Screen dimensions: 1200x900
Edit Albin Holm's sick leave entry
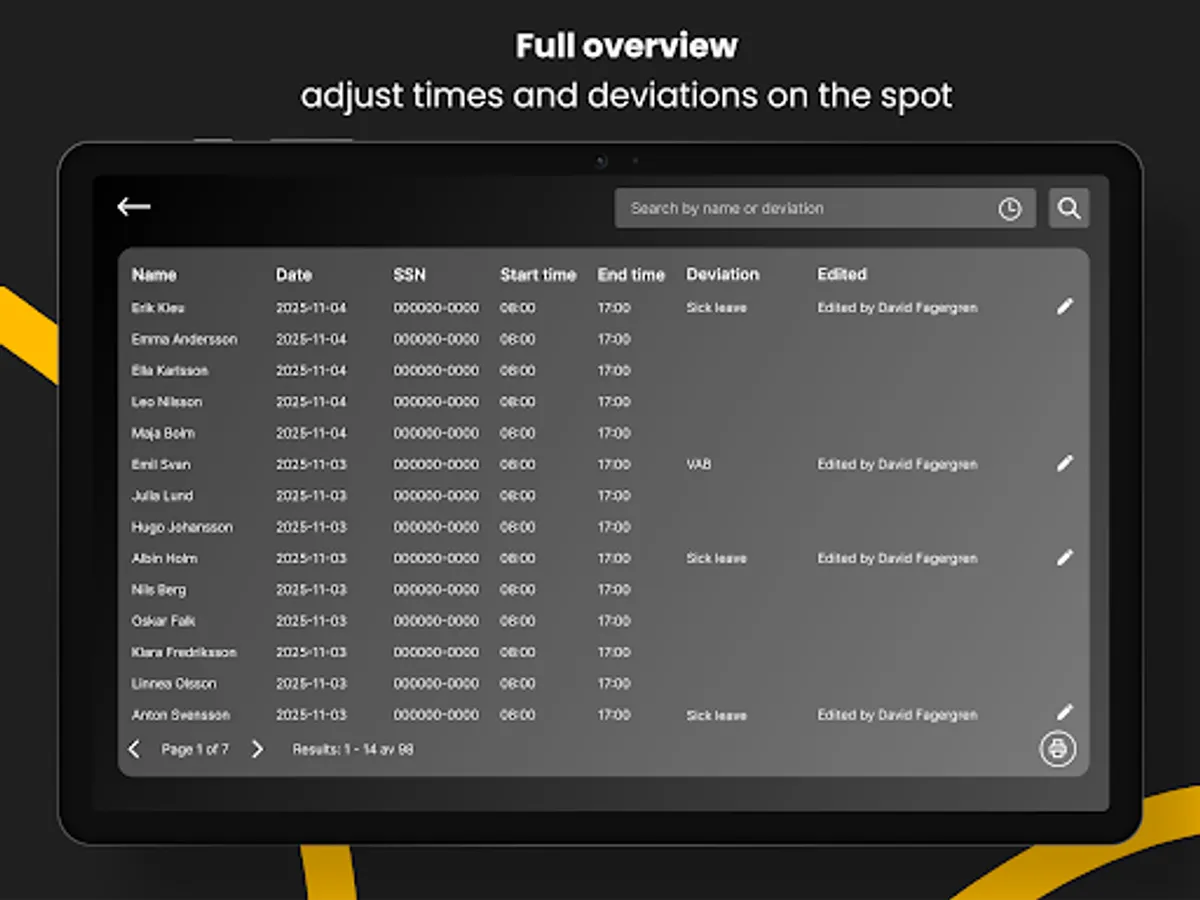tap(1065, 557)
